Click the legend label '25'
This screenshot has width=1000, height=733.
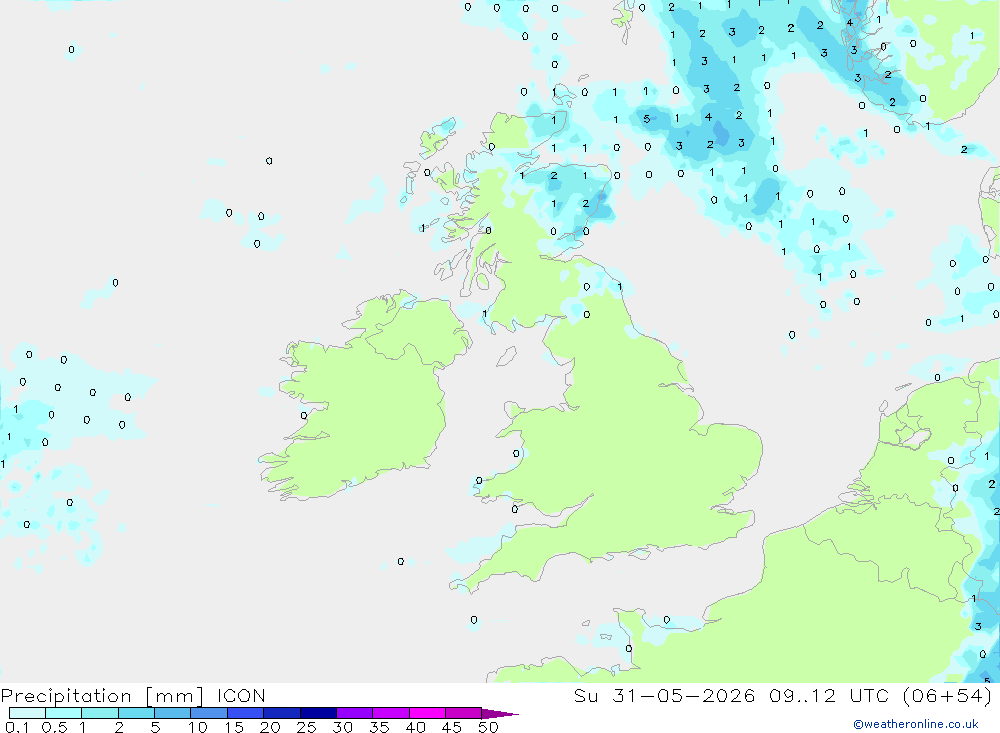pyautogui.click(x=306, y=727)
